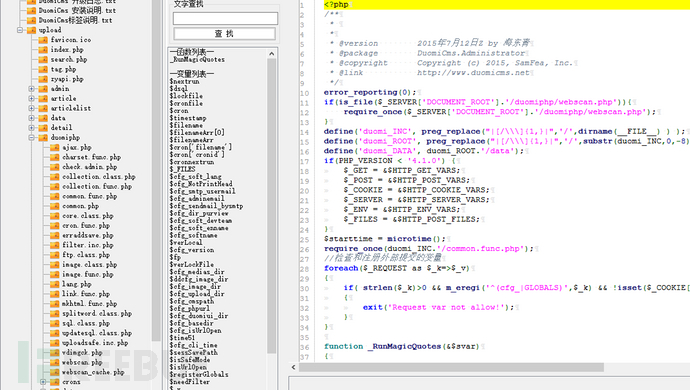The width and height of the screenshot is (690, 390).
Task: Open the tag.php file
Action: click(x=63, y=69)
